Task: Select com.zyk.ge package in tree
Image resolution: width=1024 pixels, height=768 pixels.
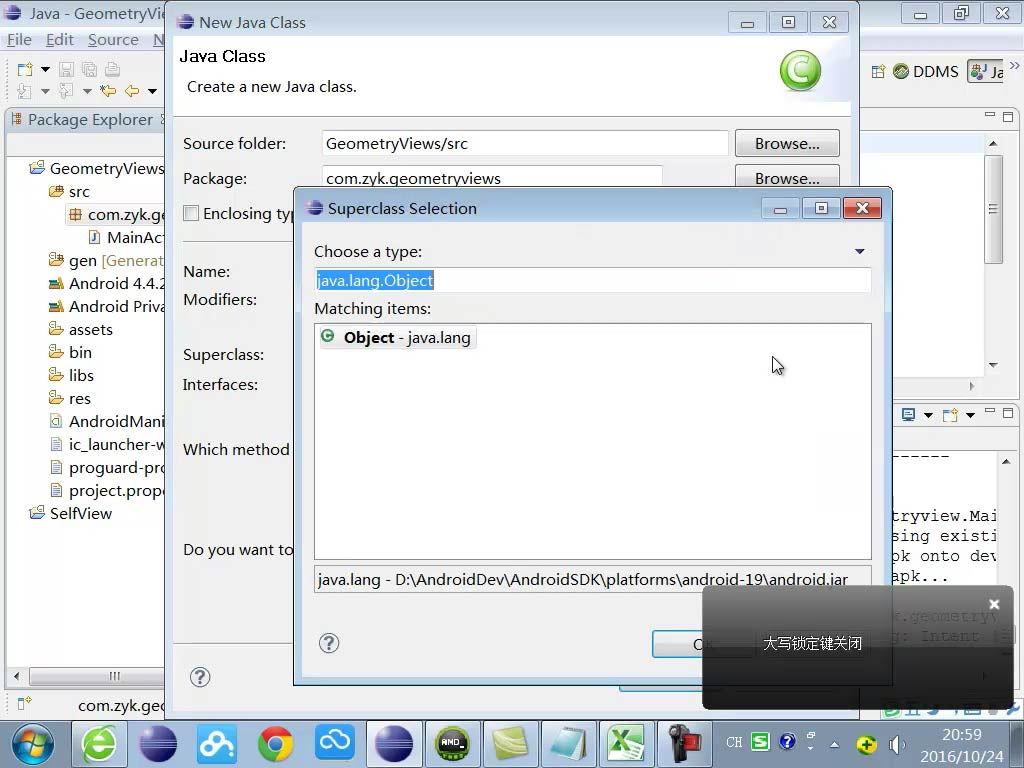Action: tap(116, 215)
